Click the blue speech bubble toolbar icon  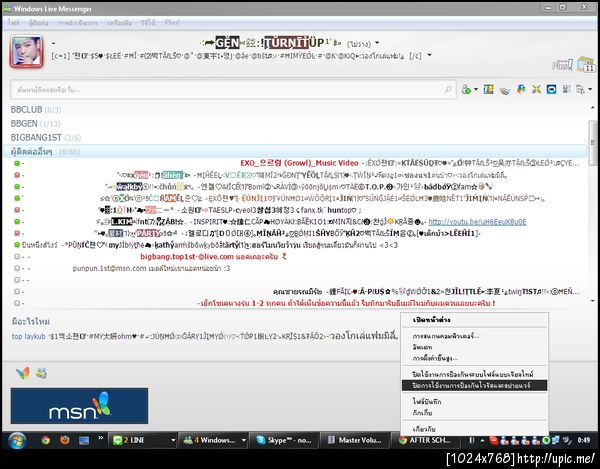click(551, 90)
